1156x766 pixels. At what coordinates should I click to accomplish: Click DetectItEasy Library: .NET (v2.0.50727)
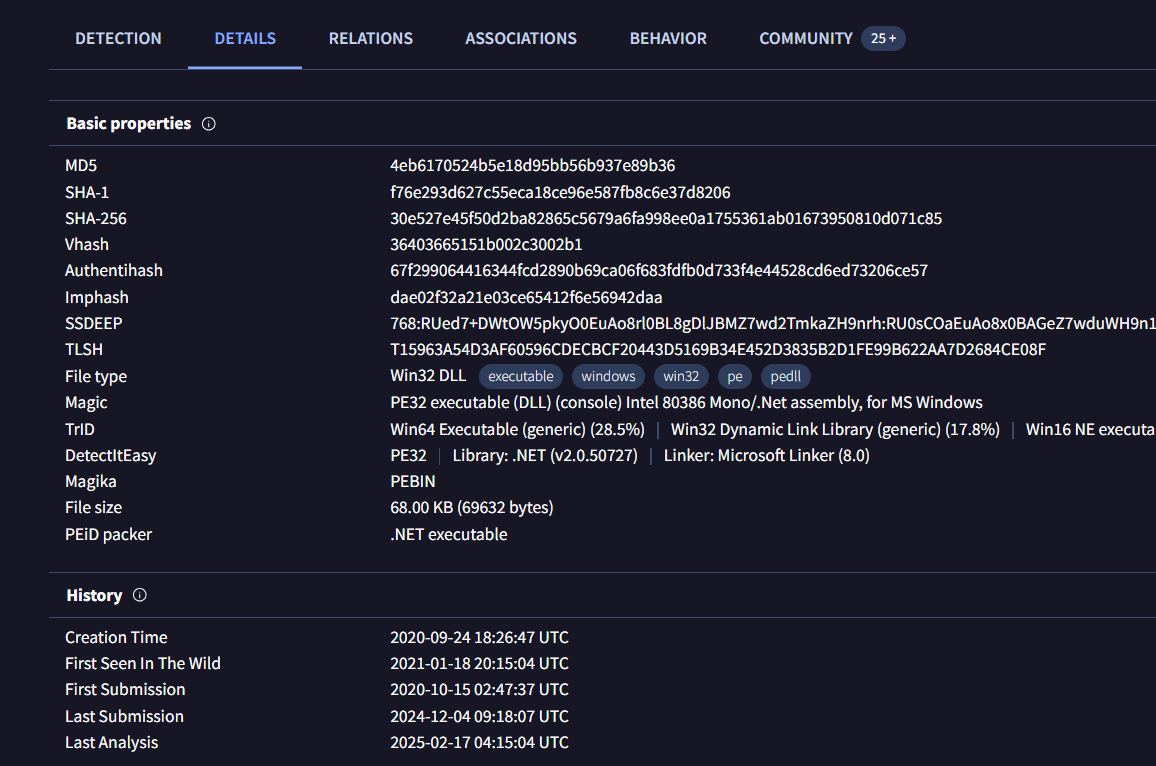pyautogui.click(x=545, y=456)
